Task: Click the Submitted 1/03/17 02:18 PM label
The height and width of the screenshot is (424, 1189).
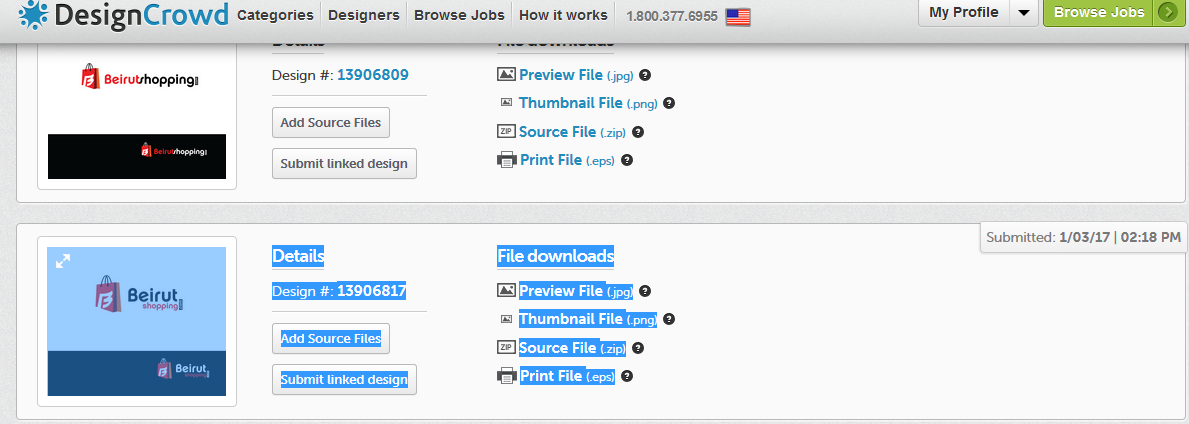Action: pyautogui.click(x=1084, y=237)
